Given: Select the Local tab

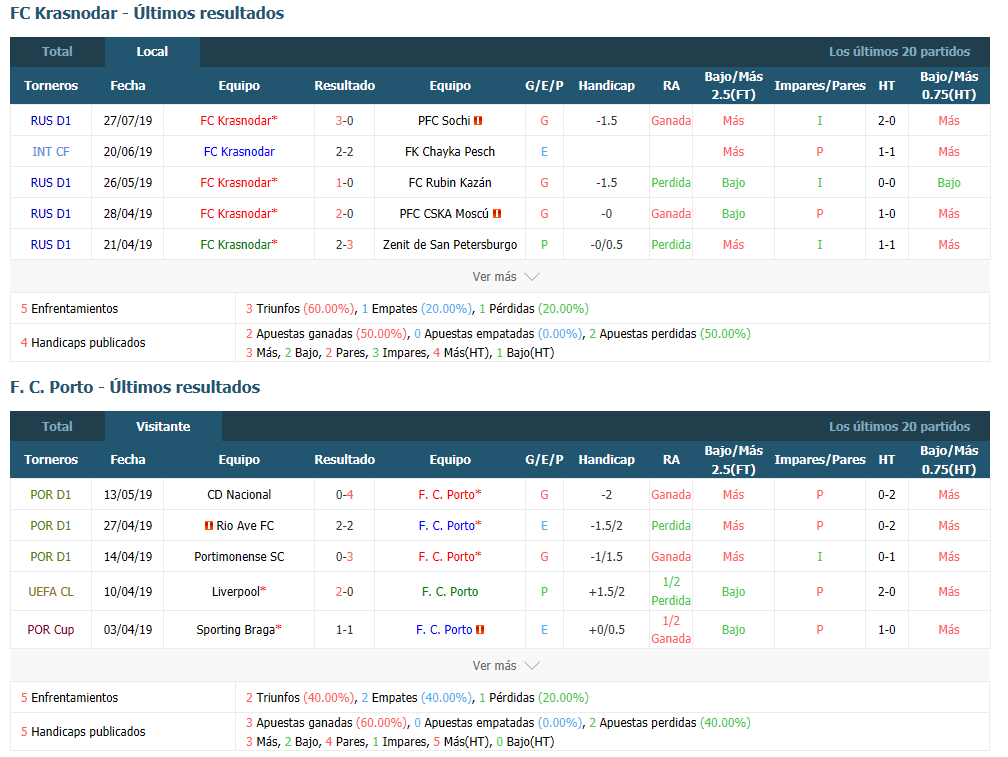Looking at the screenshot, I should point(152,52).
